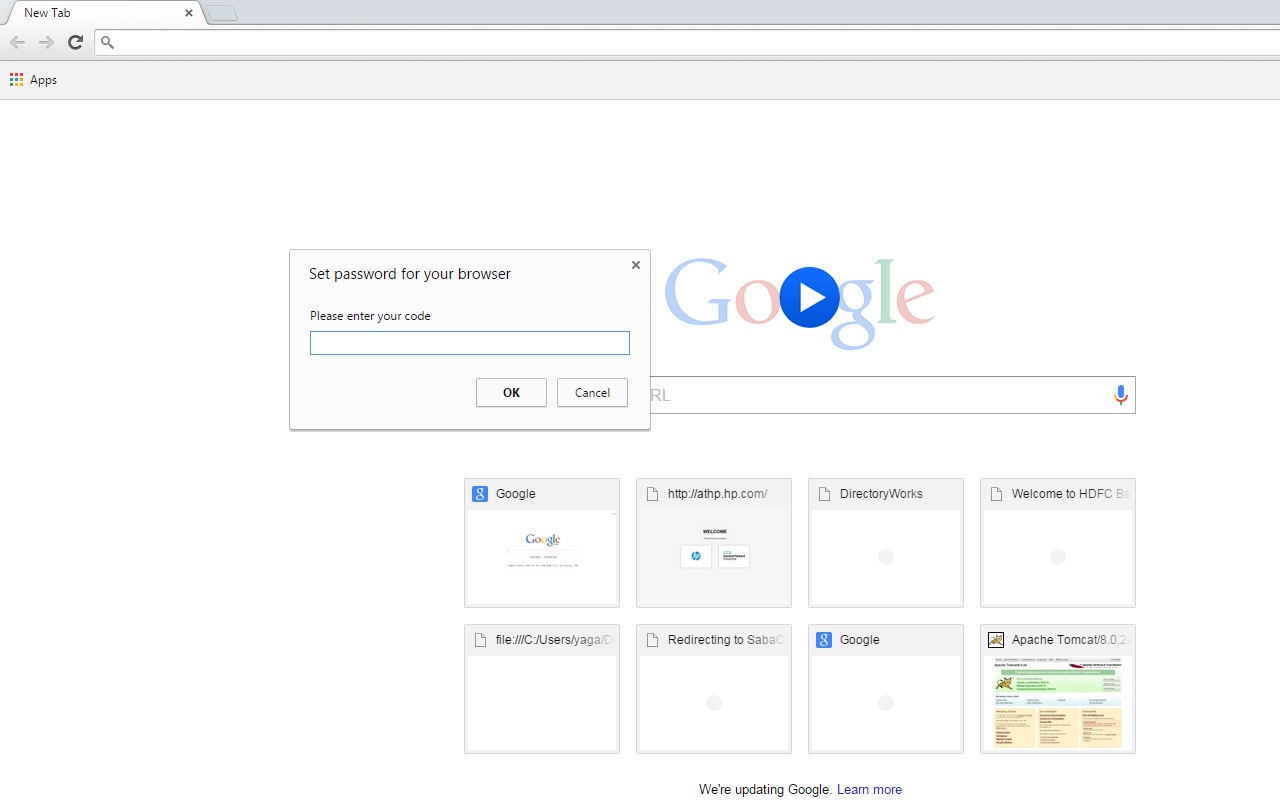Viewport: 1280px width, 800px height.
Task: Click the code entry field
Action: [469, 343]
